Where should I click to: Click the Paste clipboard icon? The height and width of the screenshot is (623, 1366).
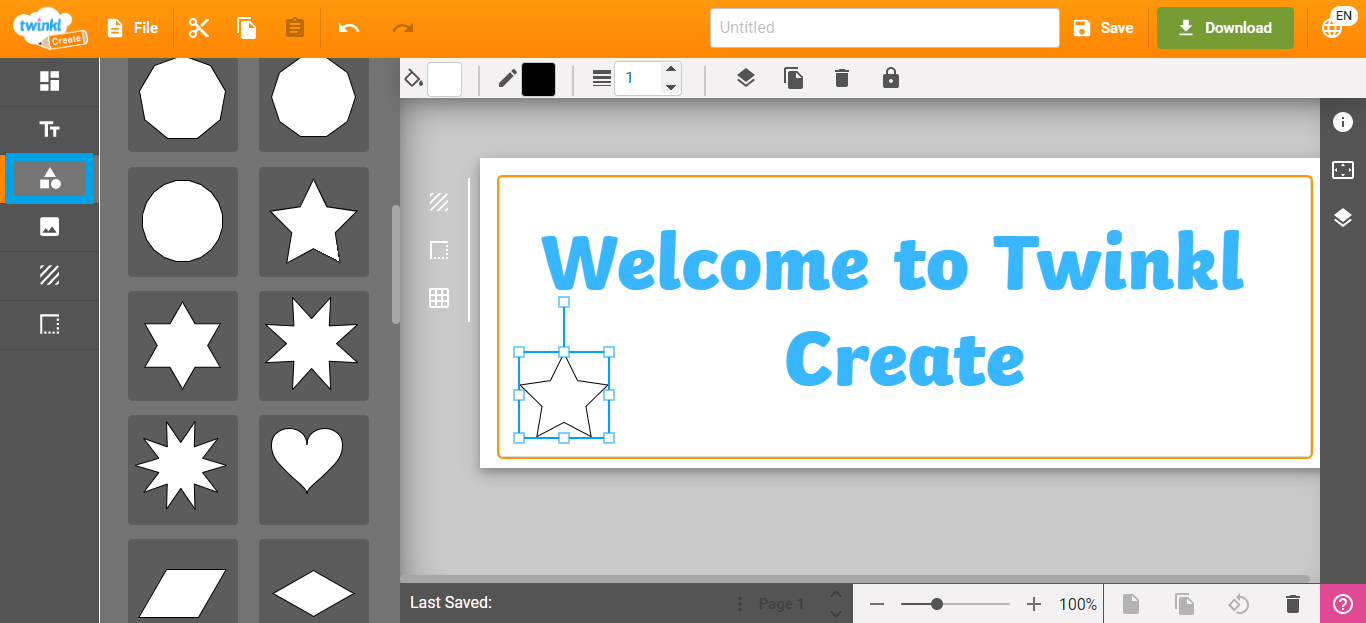294,28
